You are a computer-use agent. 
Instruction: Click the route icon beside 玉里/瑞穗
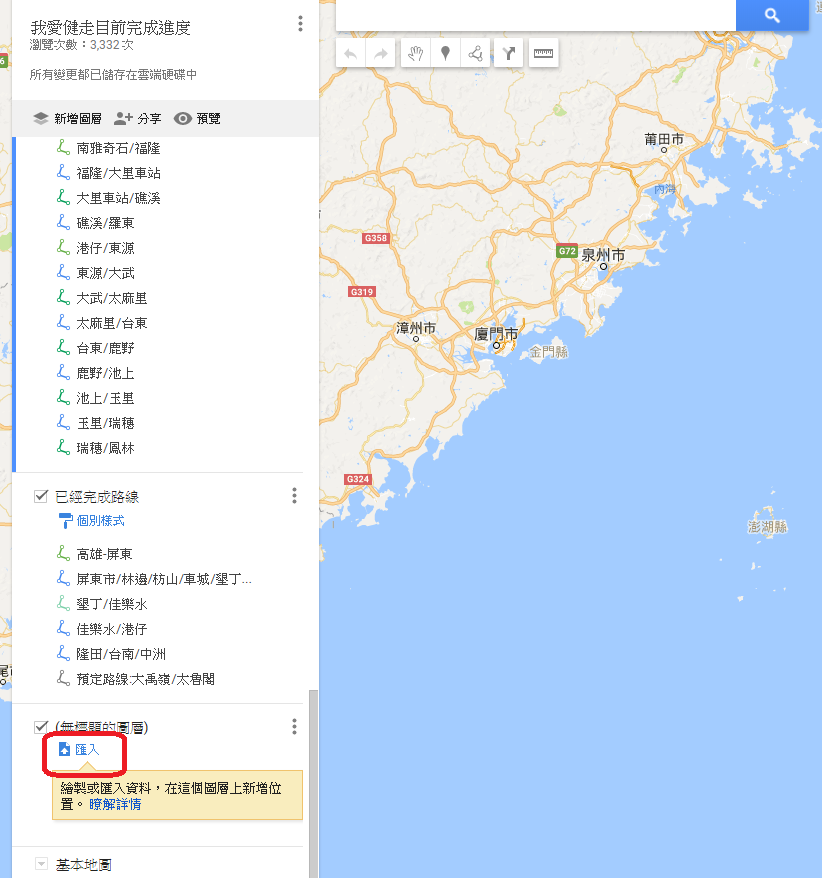(x=63, y=423)
